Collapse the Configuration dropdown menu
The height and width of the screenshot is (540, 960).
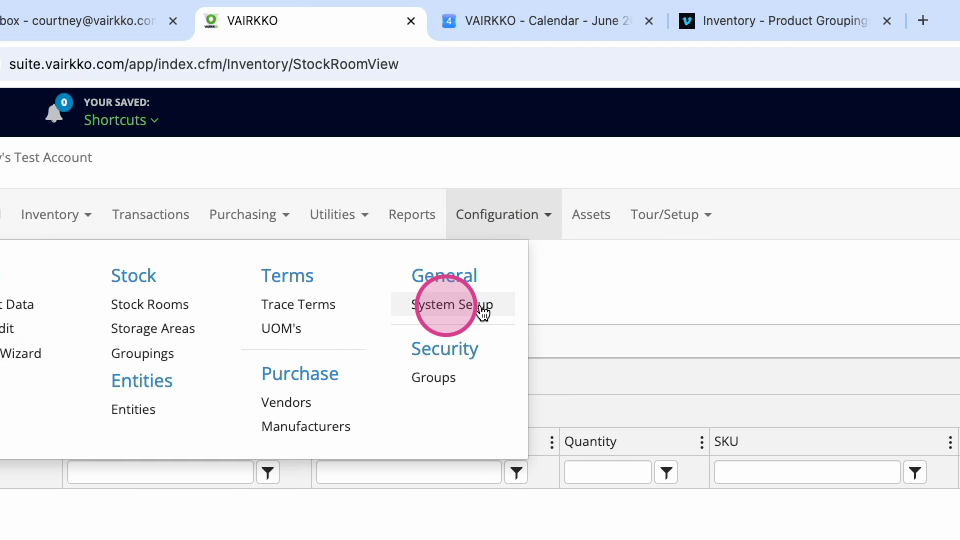click(503, 214)
